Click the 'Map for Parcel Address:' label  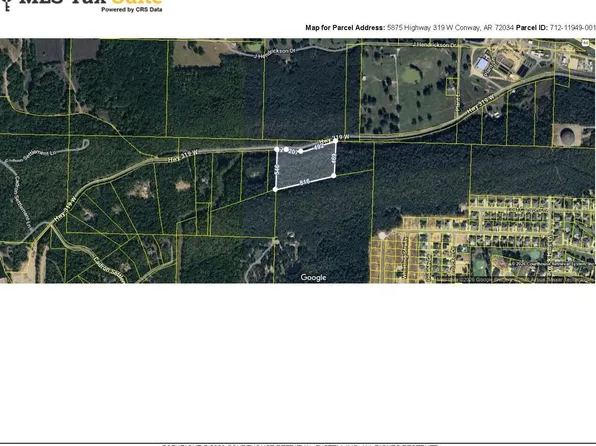point(345,28)
